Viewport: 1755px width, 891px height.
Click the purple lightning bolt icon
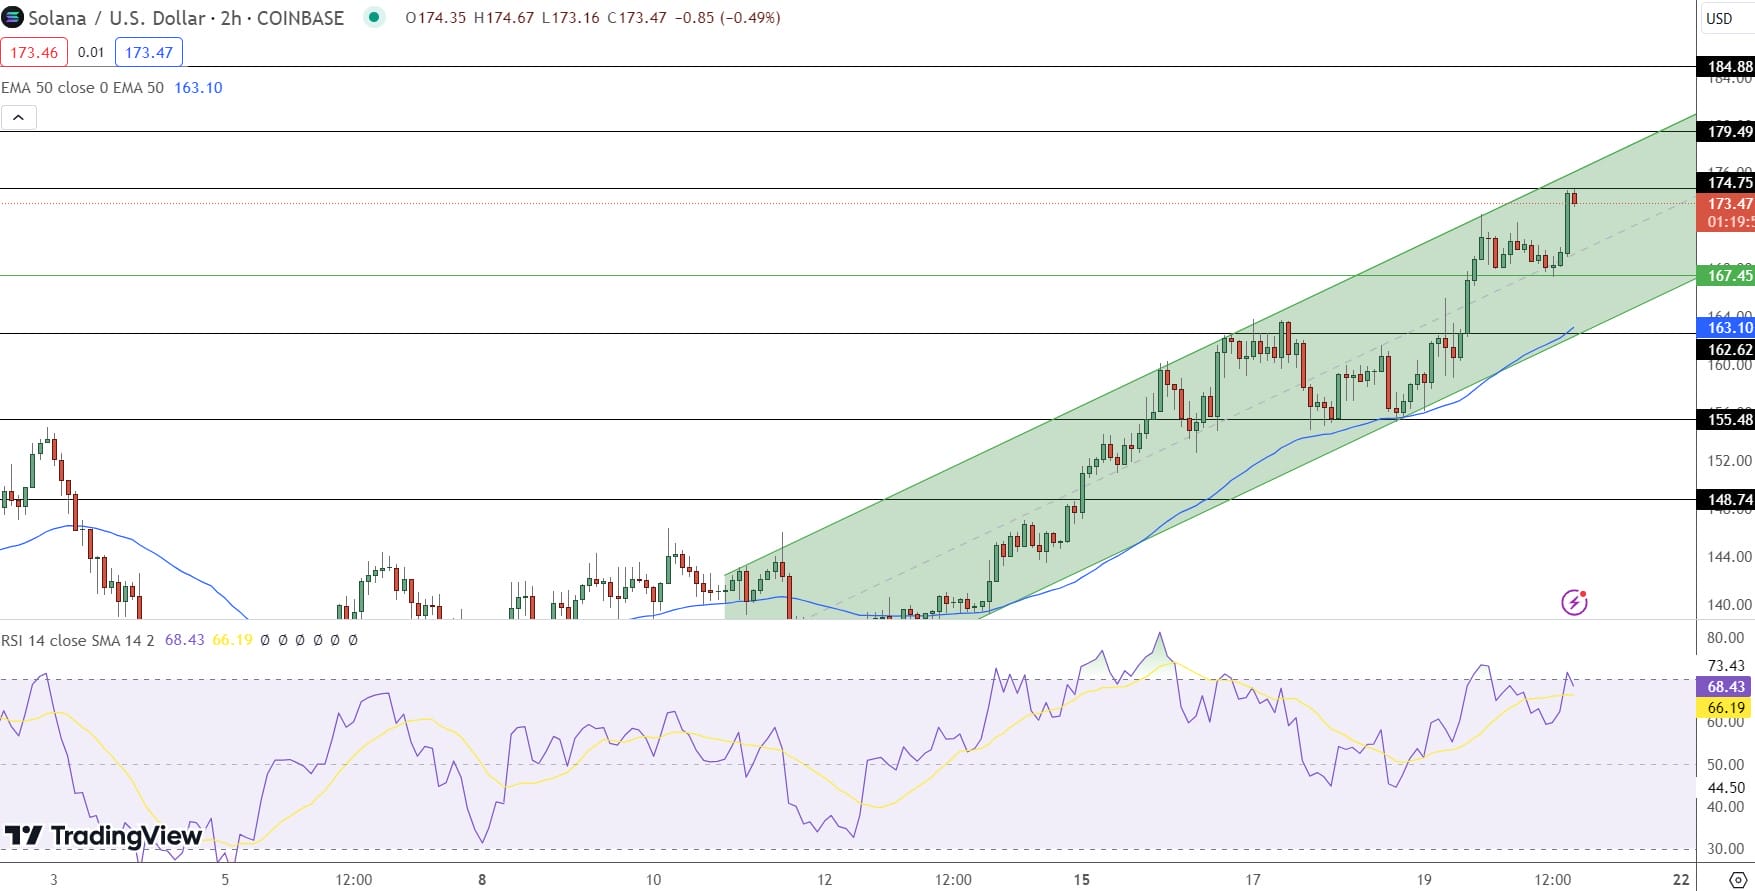tap(1574, 602)
